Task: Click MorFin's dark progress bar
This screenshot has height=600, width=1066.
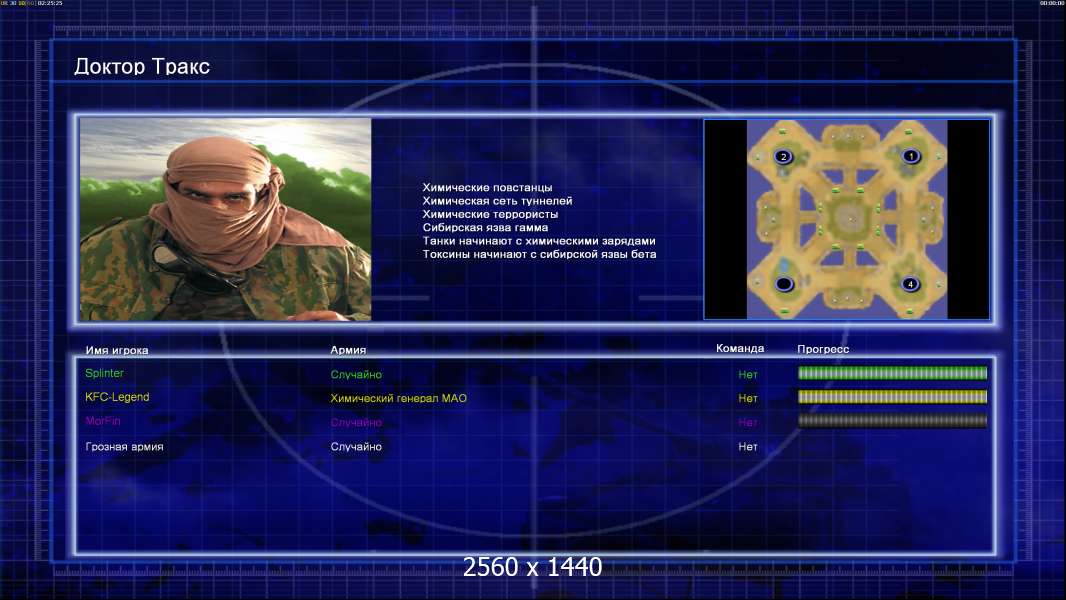Action: [892, 421]
